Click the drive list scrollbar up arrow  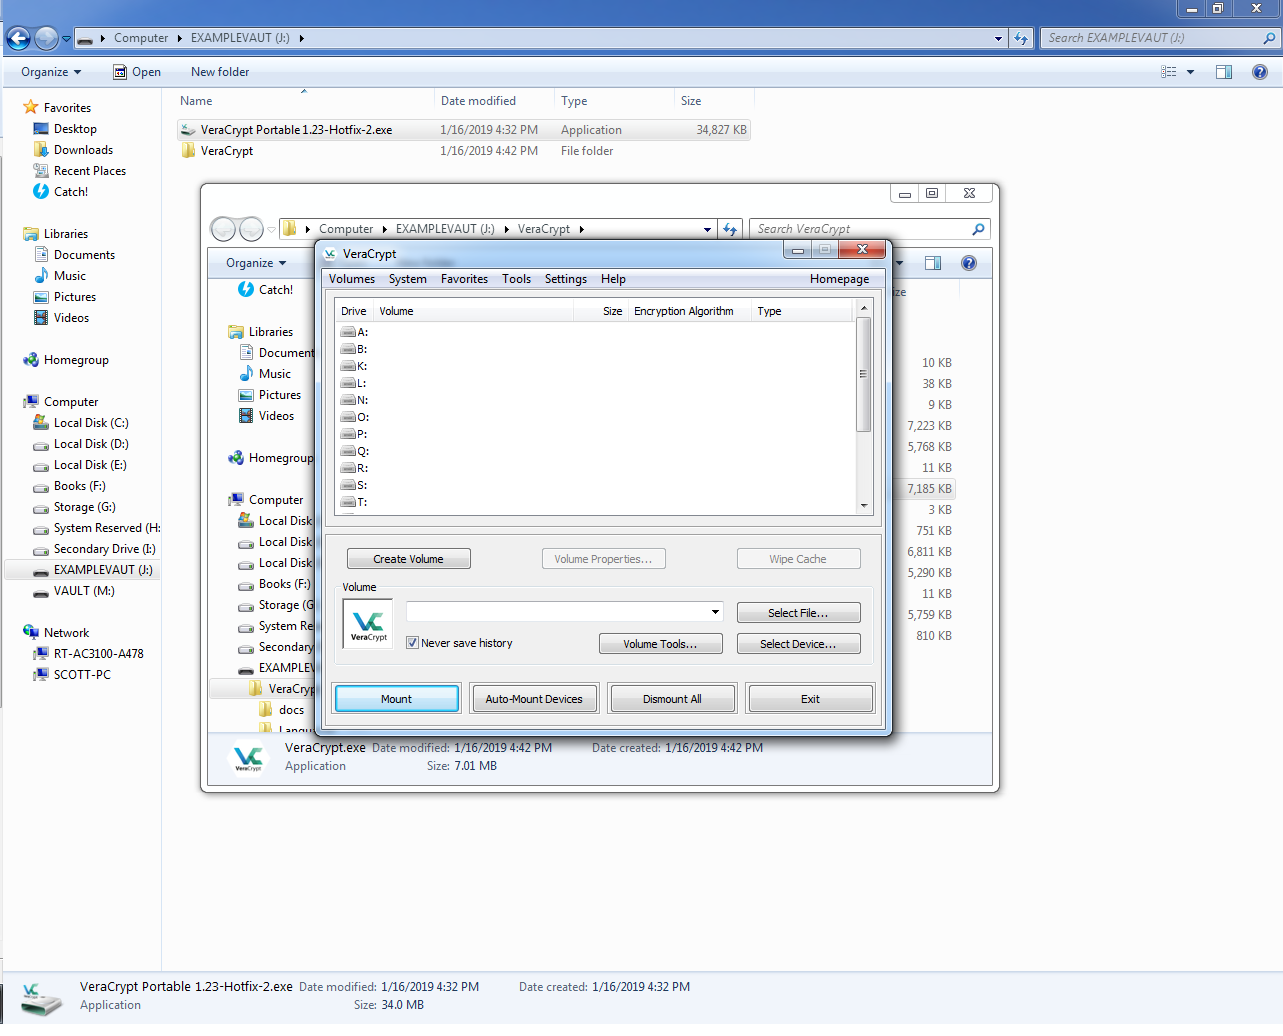click(x=864, y=309)
